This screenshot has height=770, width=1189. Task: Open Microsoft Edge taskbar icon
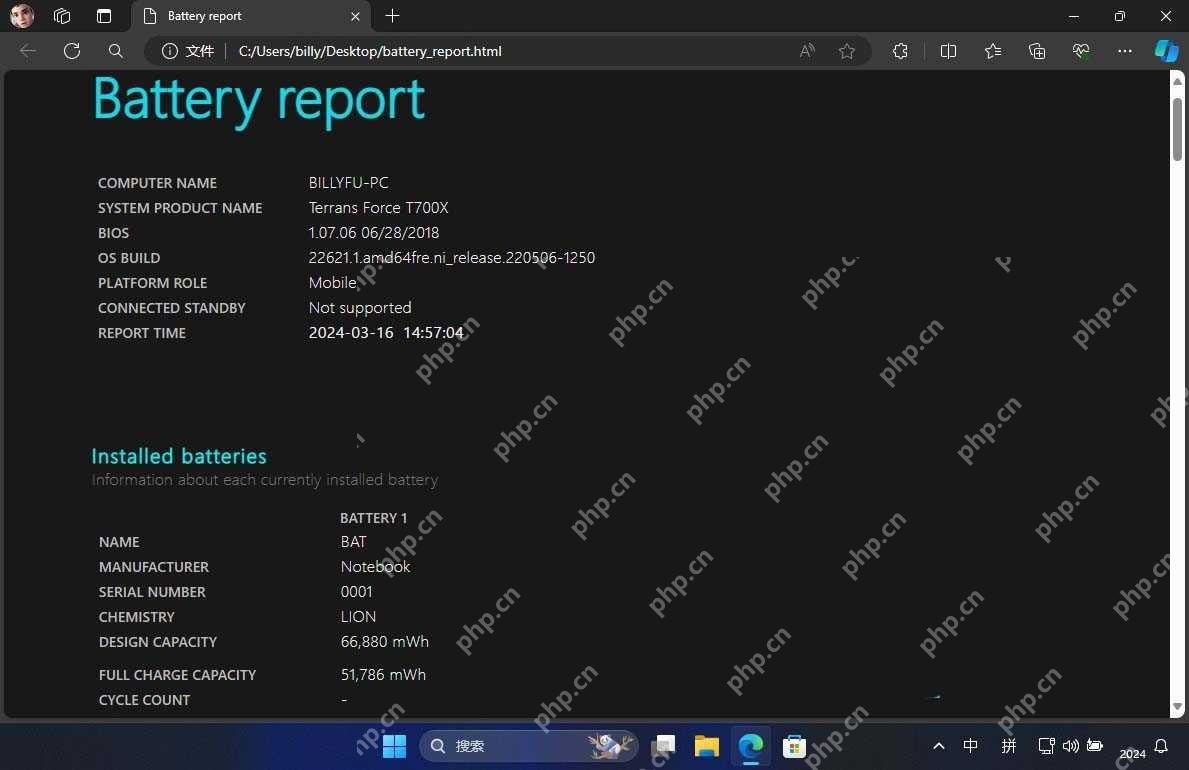click(x=751, y=746)
